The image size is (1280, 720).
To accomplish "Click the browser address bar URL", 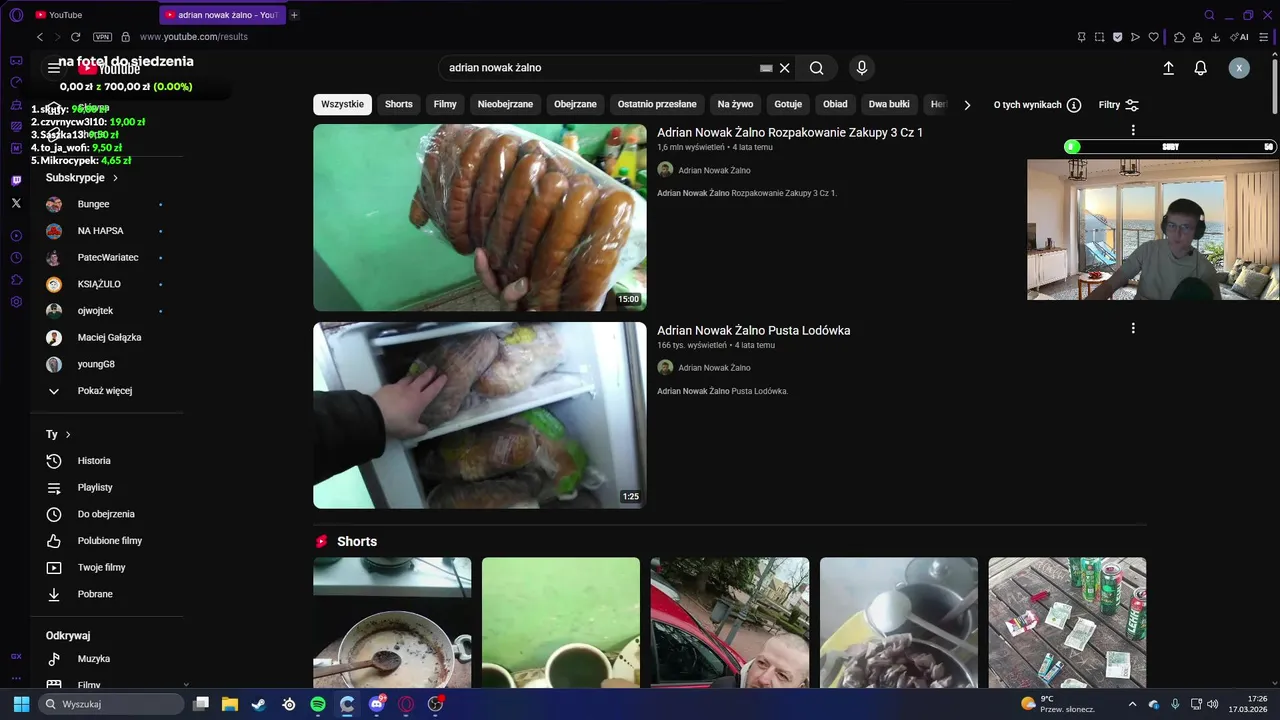I will click(194, 37).
